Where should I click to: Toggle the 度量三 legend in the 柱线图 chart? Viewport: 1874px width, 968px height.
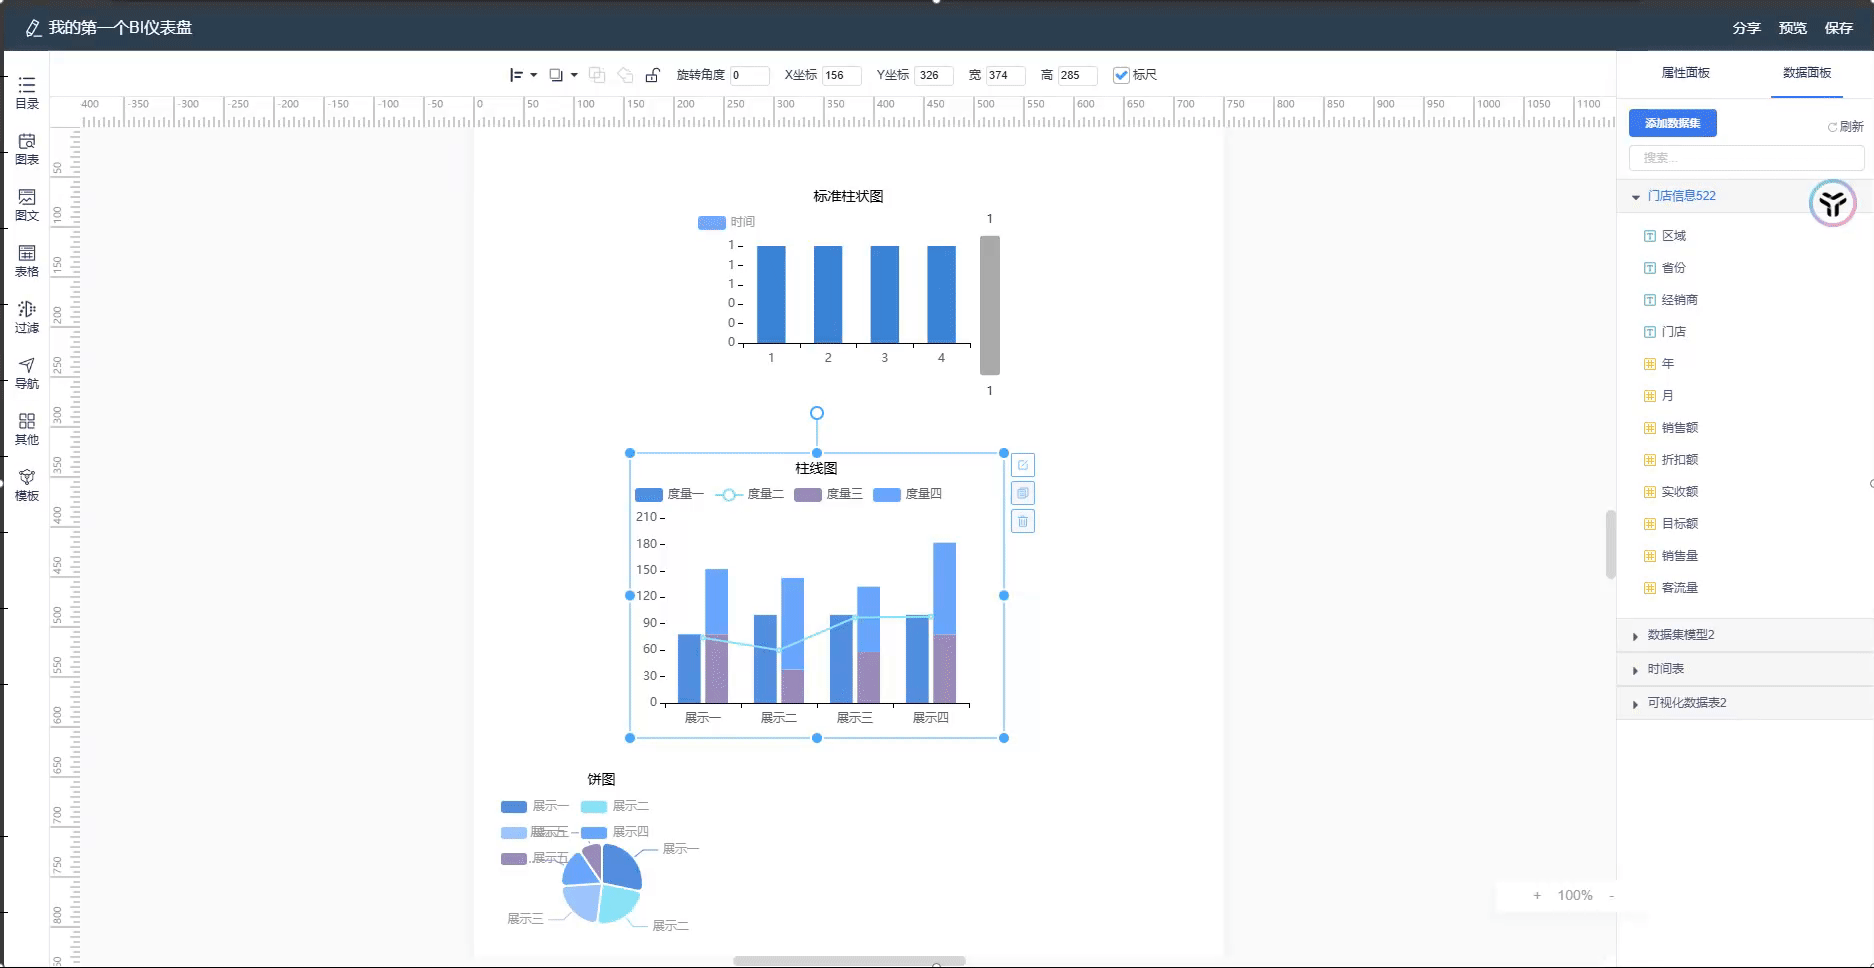coord(828,494)
